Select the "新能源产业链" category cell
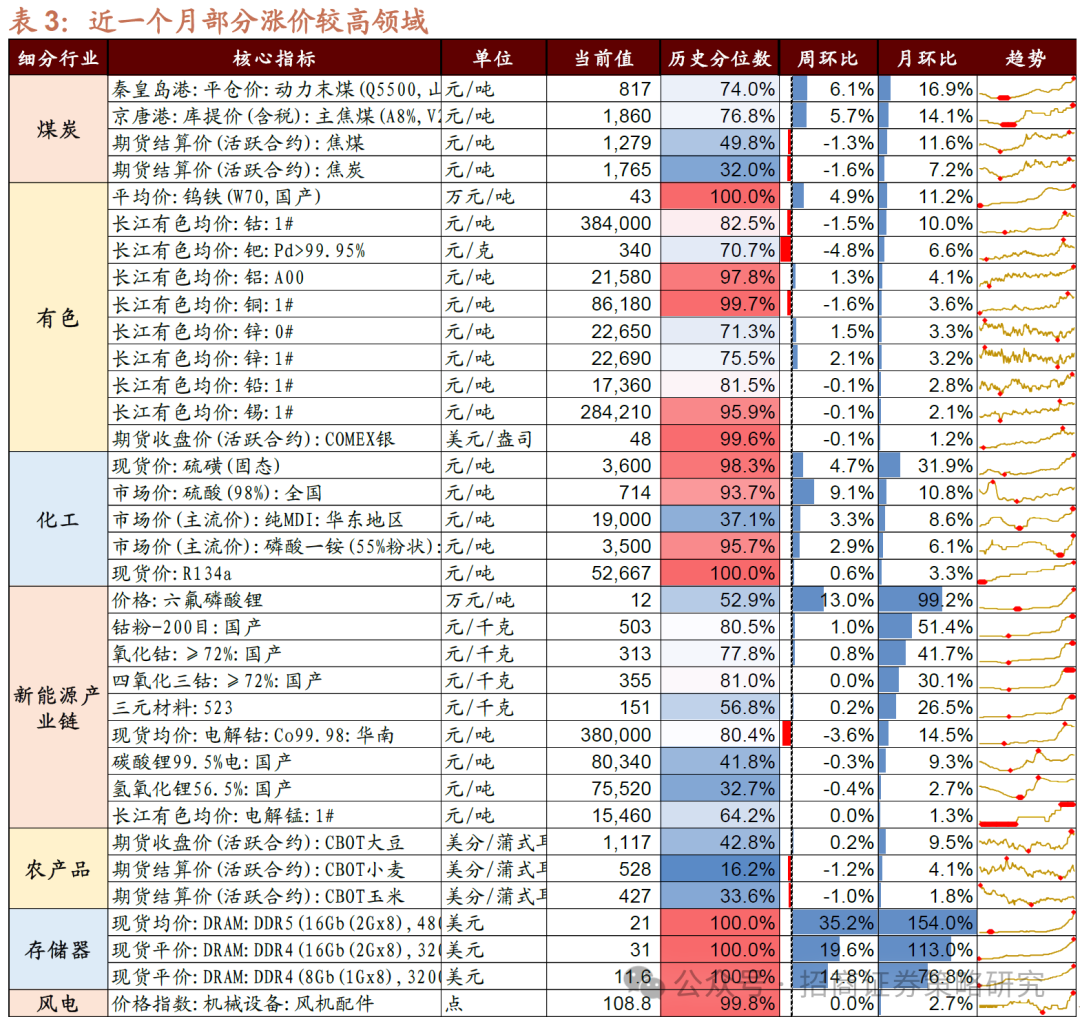 [x=58, y=708]
